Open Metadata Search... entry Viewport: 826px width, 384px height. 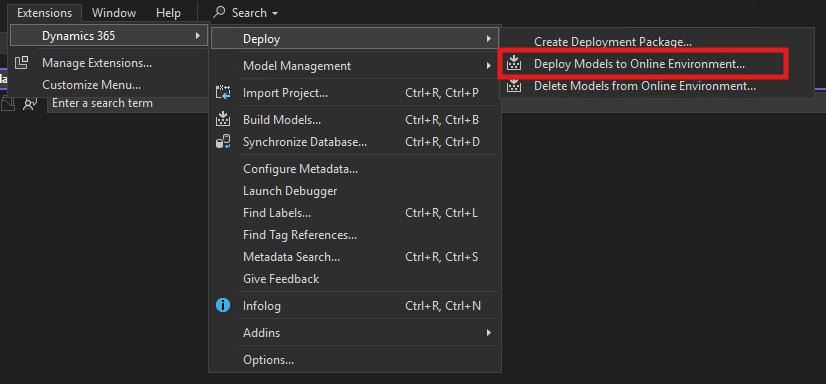click(x=355, y=257)
